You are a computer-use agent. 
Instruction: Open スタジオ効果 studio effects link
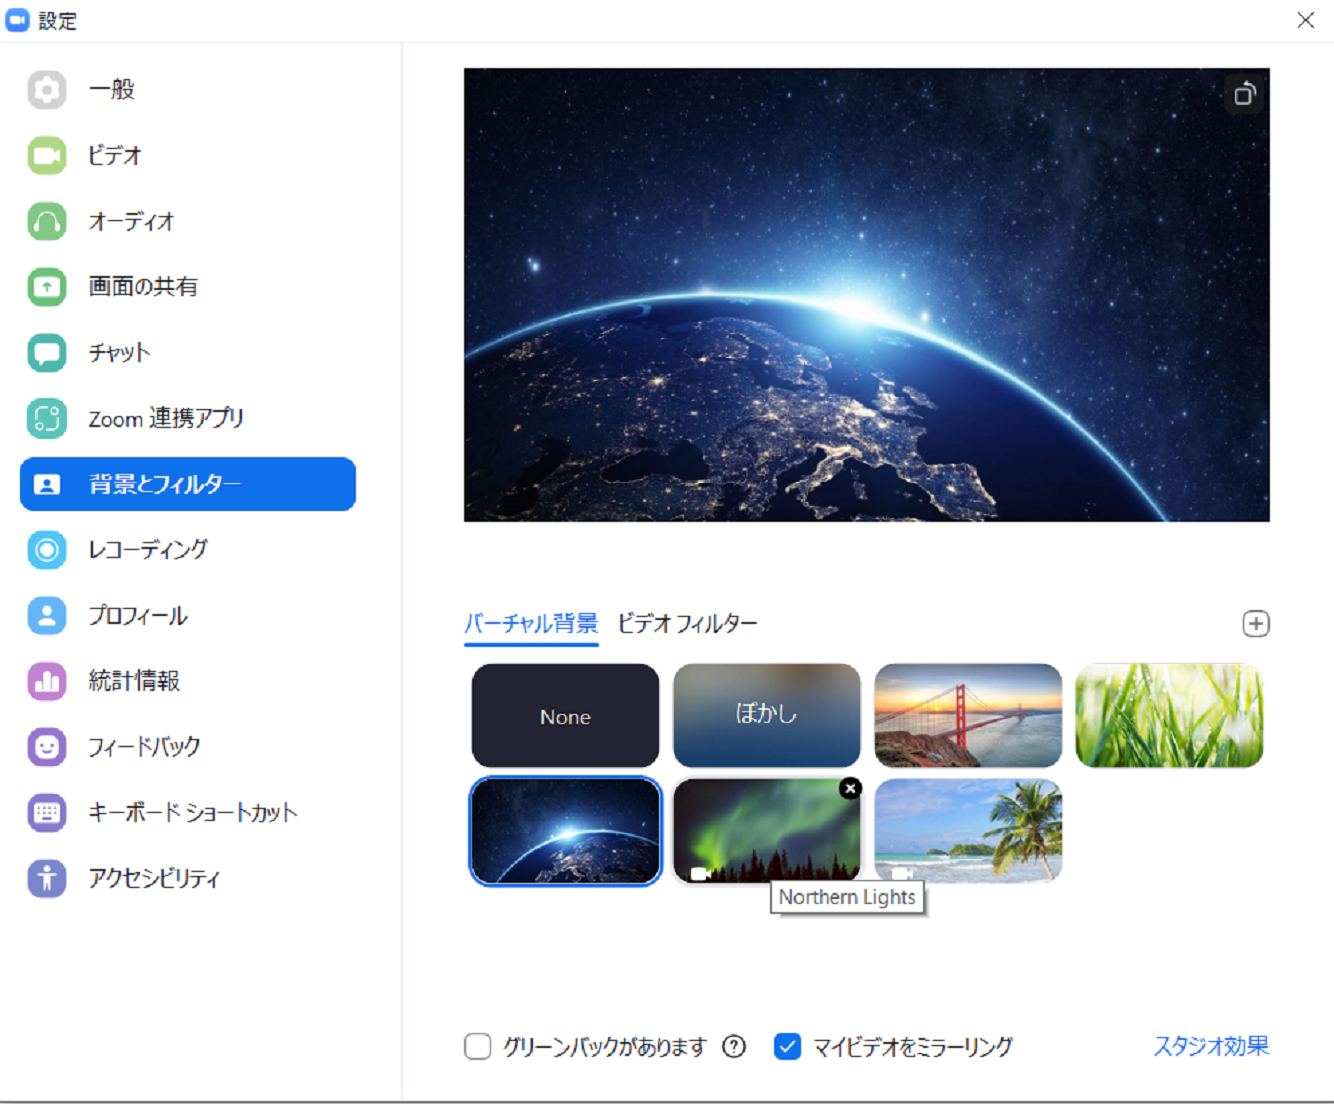point(1210,1046)
